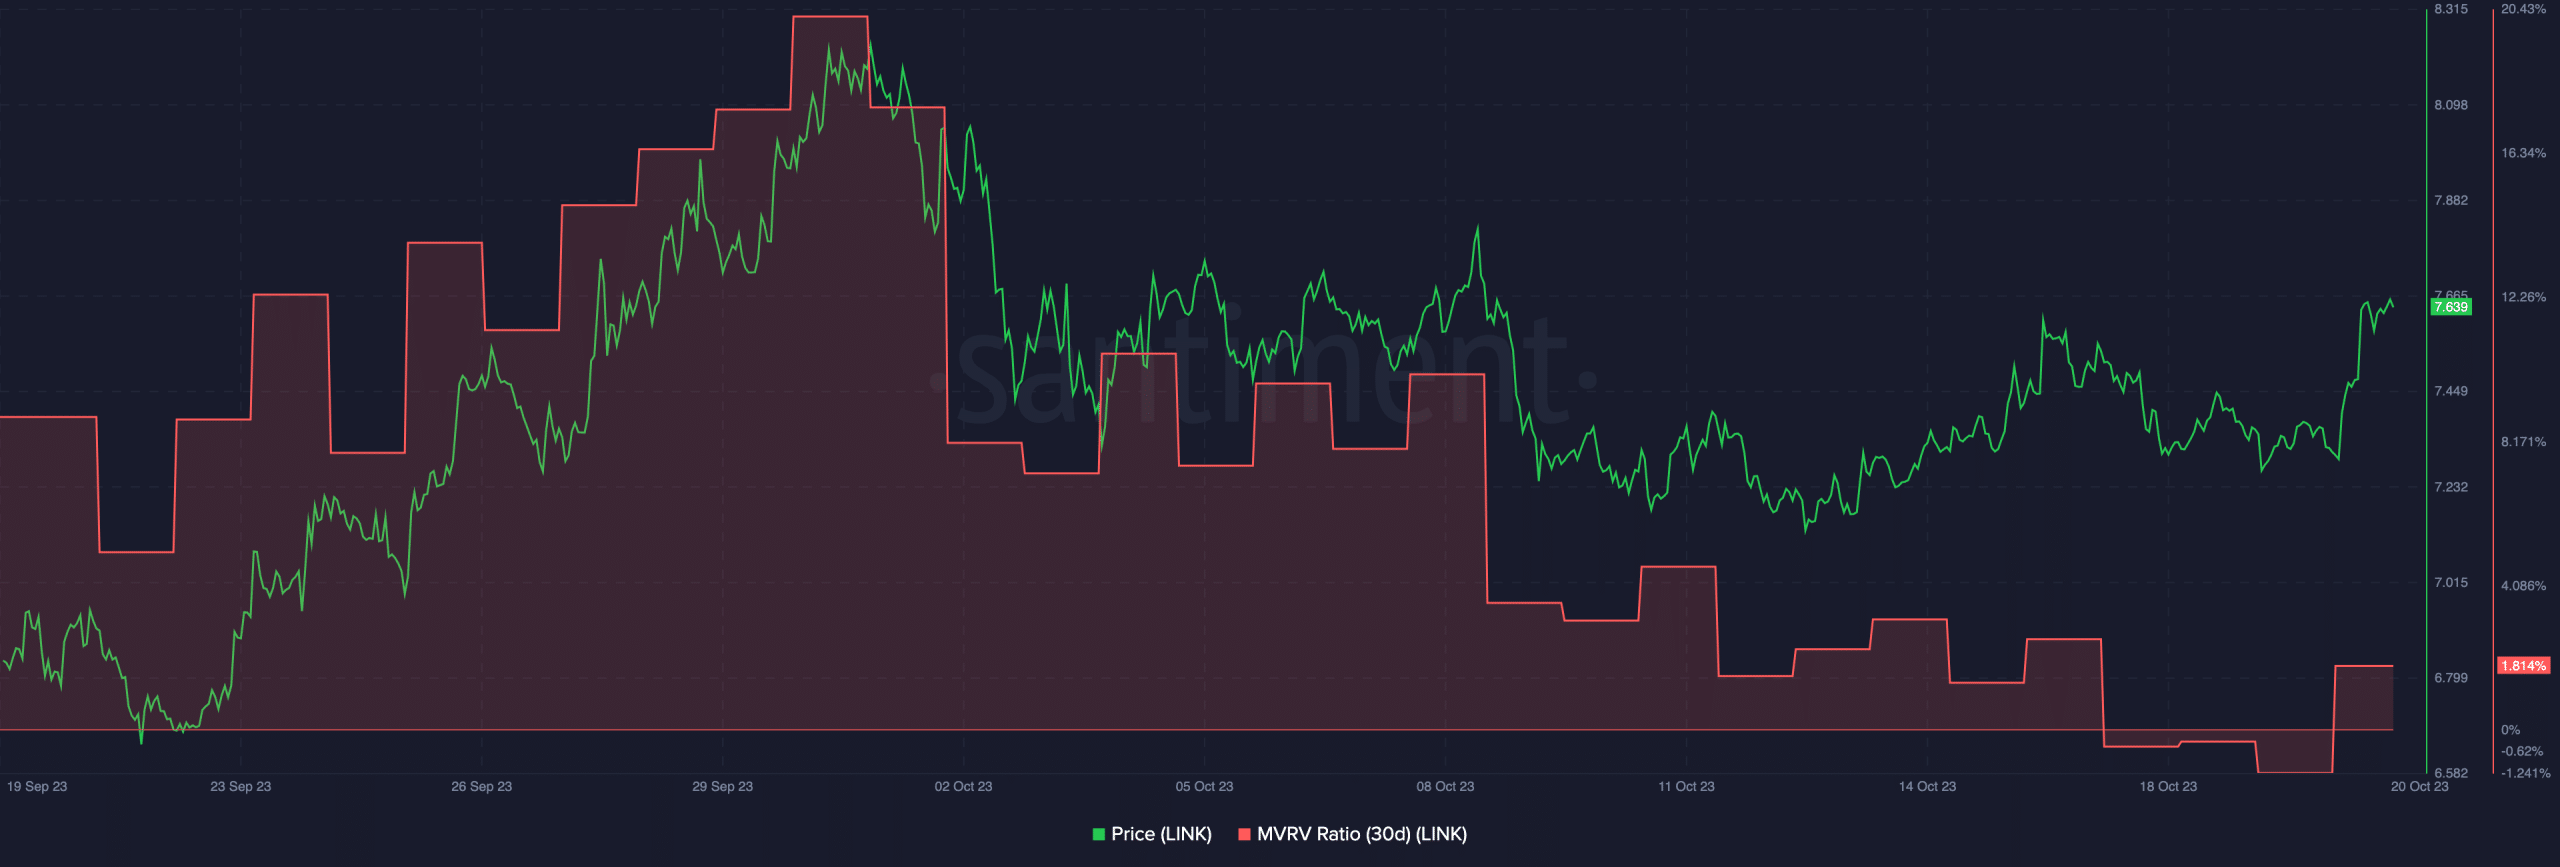The height and width of the screenshot is (867, 2560).
Task: Click the 23 Sep 23 date label
Action: [x=241, y=787]
